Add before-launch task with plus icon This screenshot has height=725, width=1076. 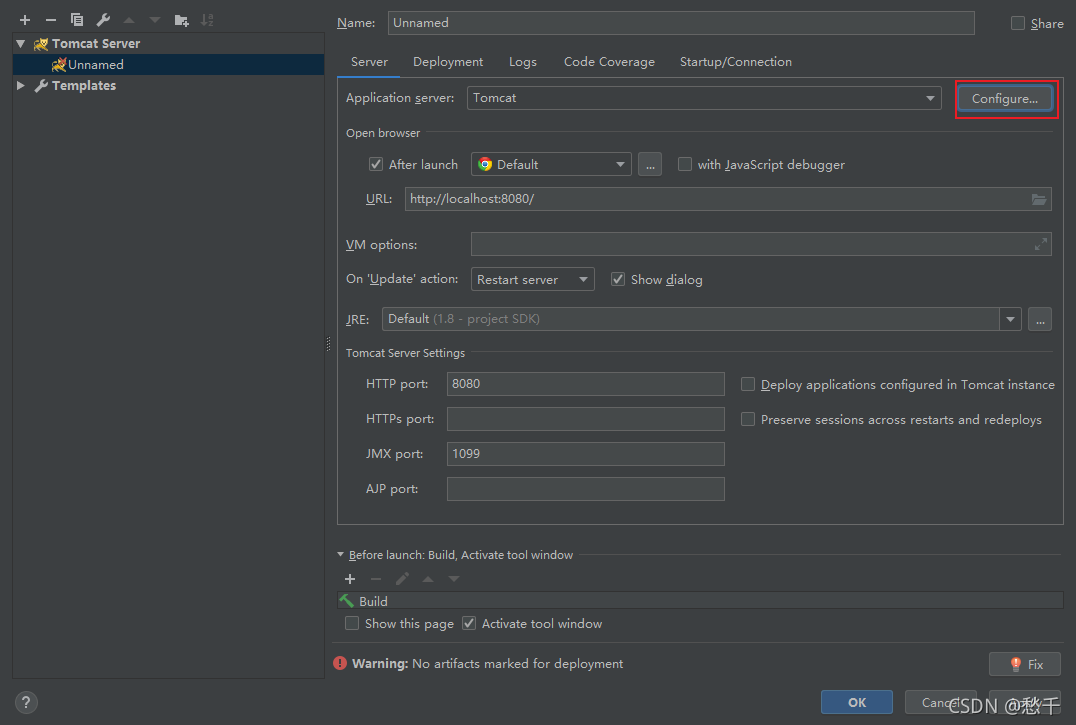click(350, 579)
